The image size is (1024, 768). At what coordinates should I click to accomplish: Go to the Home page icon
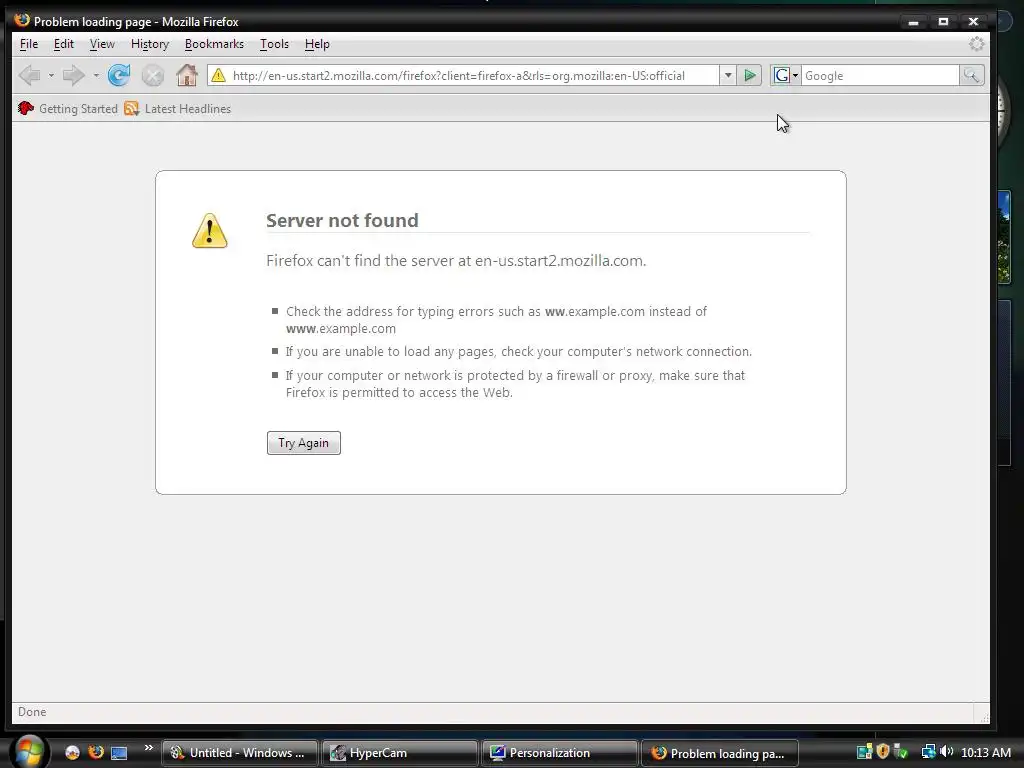pyautogui.click(x=187, y=75)
